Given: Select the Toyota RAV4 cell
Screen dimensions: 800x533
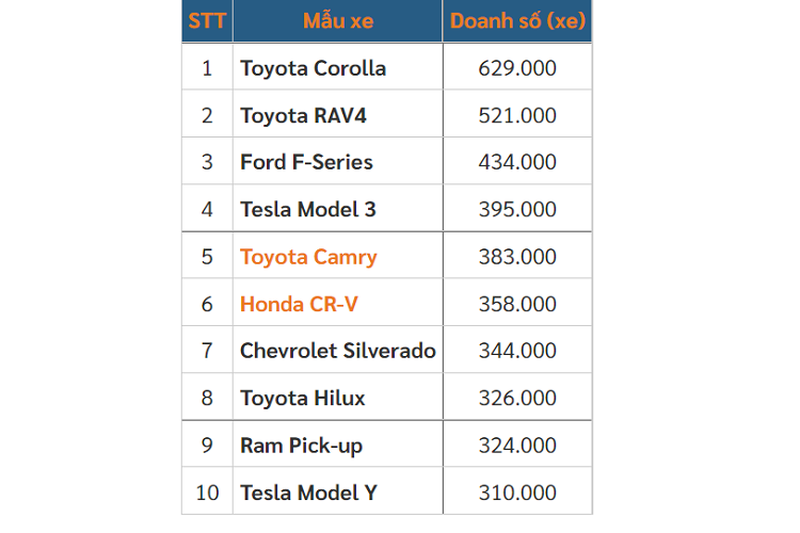Looking at the screenshot, I should [303, 116].
